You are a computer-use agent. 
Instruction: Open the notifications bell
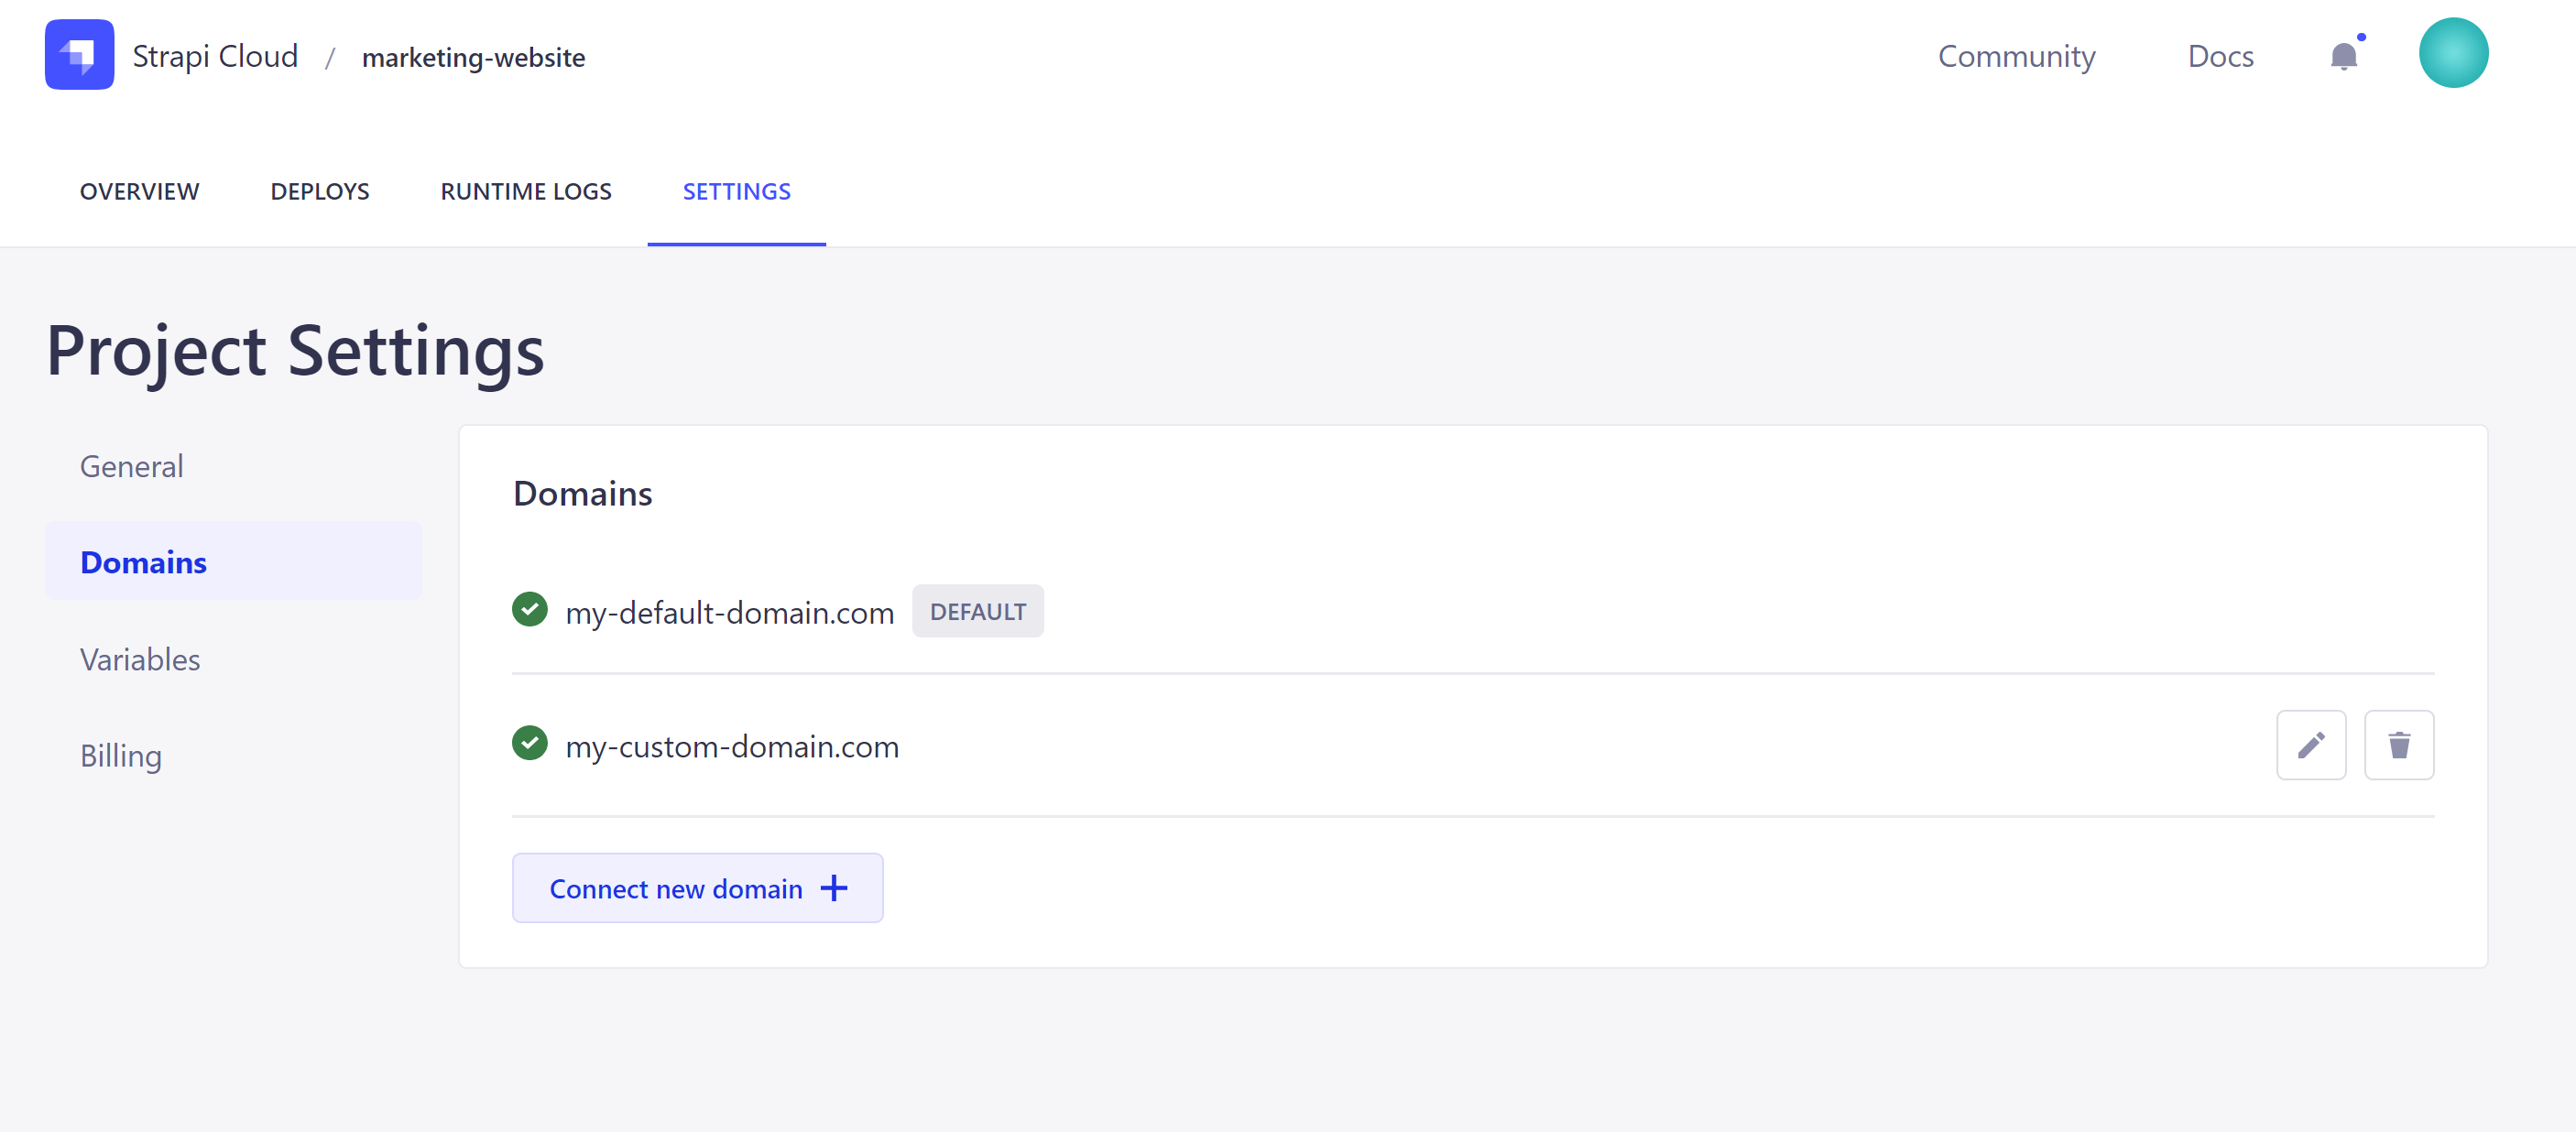click(x=2343, y=56)
